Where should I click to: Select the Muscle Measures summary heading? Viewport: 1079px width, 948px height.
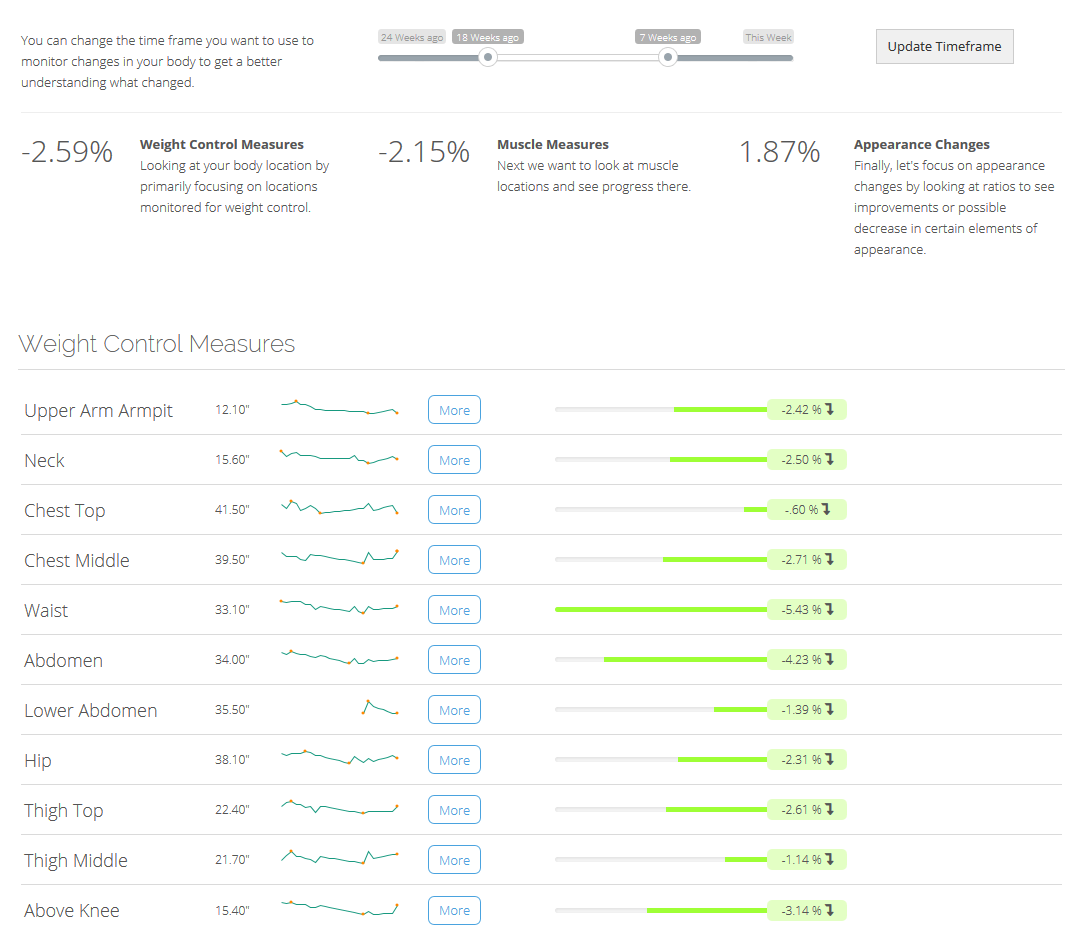point(553,145)
